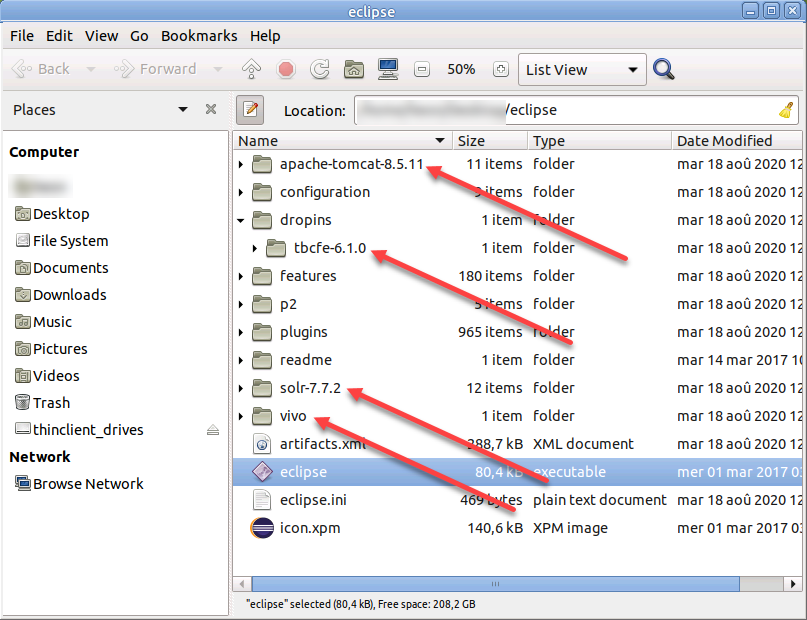The height and width of the screenshot is (620, 807).
Task: Click the horizontal scrollbar thumb
Action: click(496, 584)
